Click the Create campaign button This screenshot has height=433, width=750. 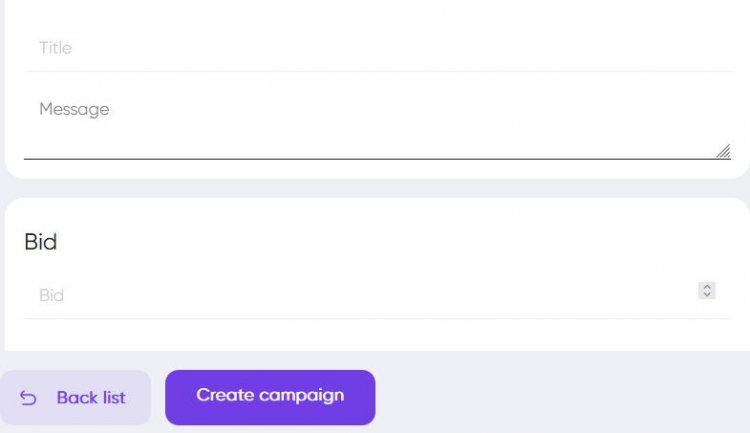click(x=270, y=397)
